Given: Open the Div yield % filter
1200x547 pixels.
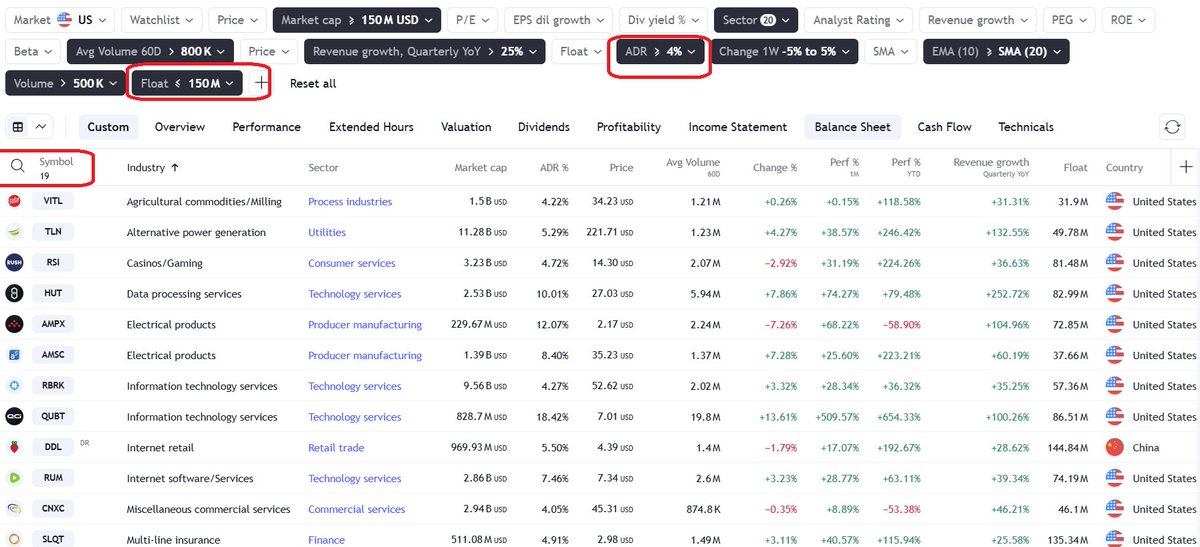Looking at the screenshot, I should 663,19.
